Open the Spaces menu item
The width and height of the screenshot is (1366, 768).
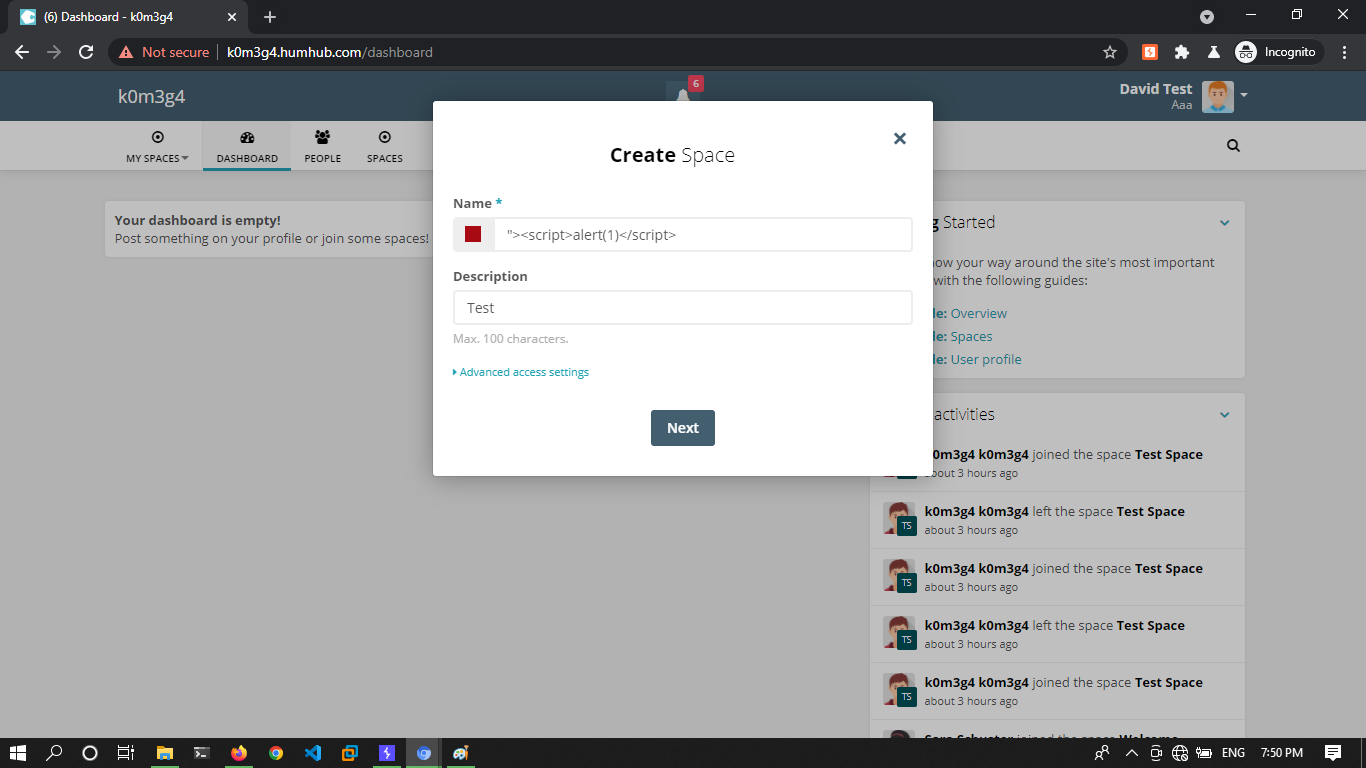tap(384, 146)
